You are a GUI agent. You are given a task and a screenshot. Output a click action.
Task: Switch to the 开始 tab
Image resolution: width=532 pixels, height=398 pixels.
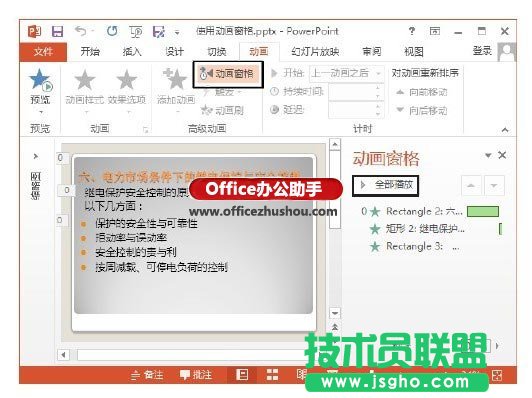(x=90, y=52)
